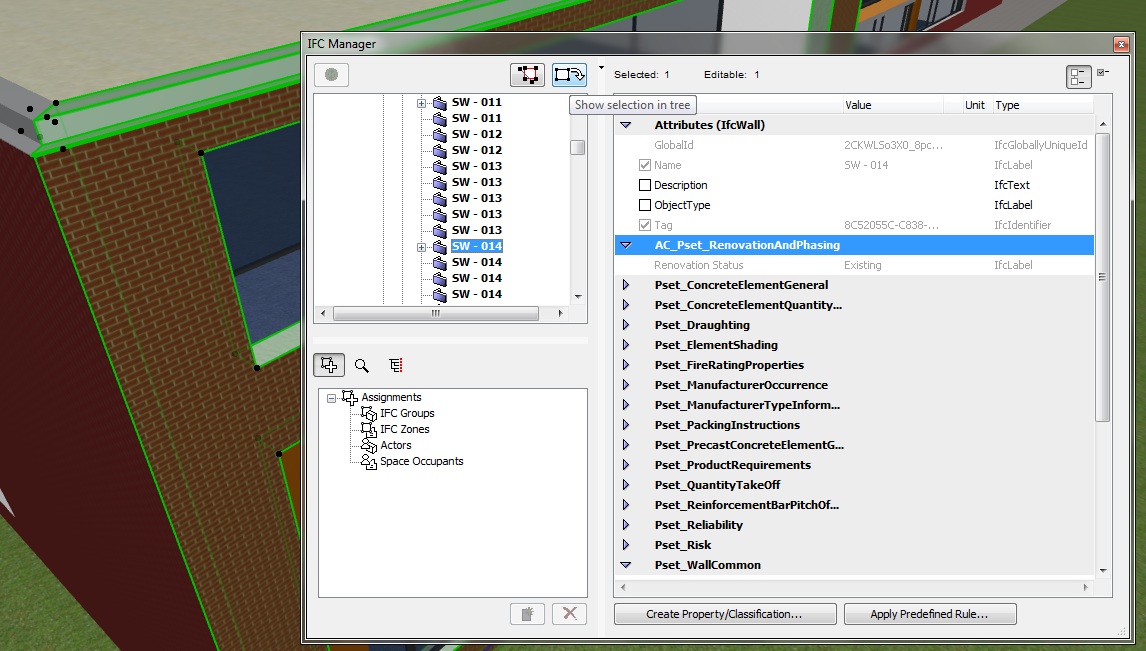The image size is (1146, 651).
Task: Select the highlight selection in model icon
Action: [x=527, y=74]
